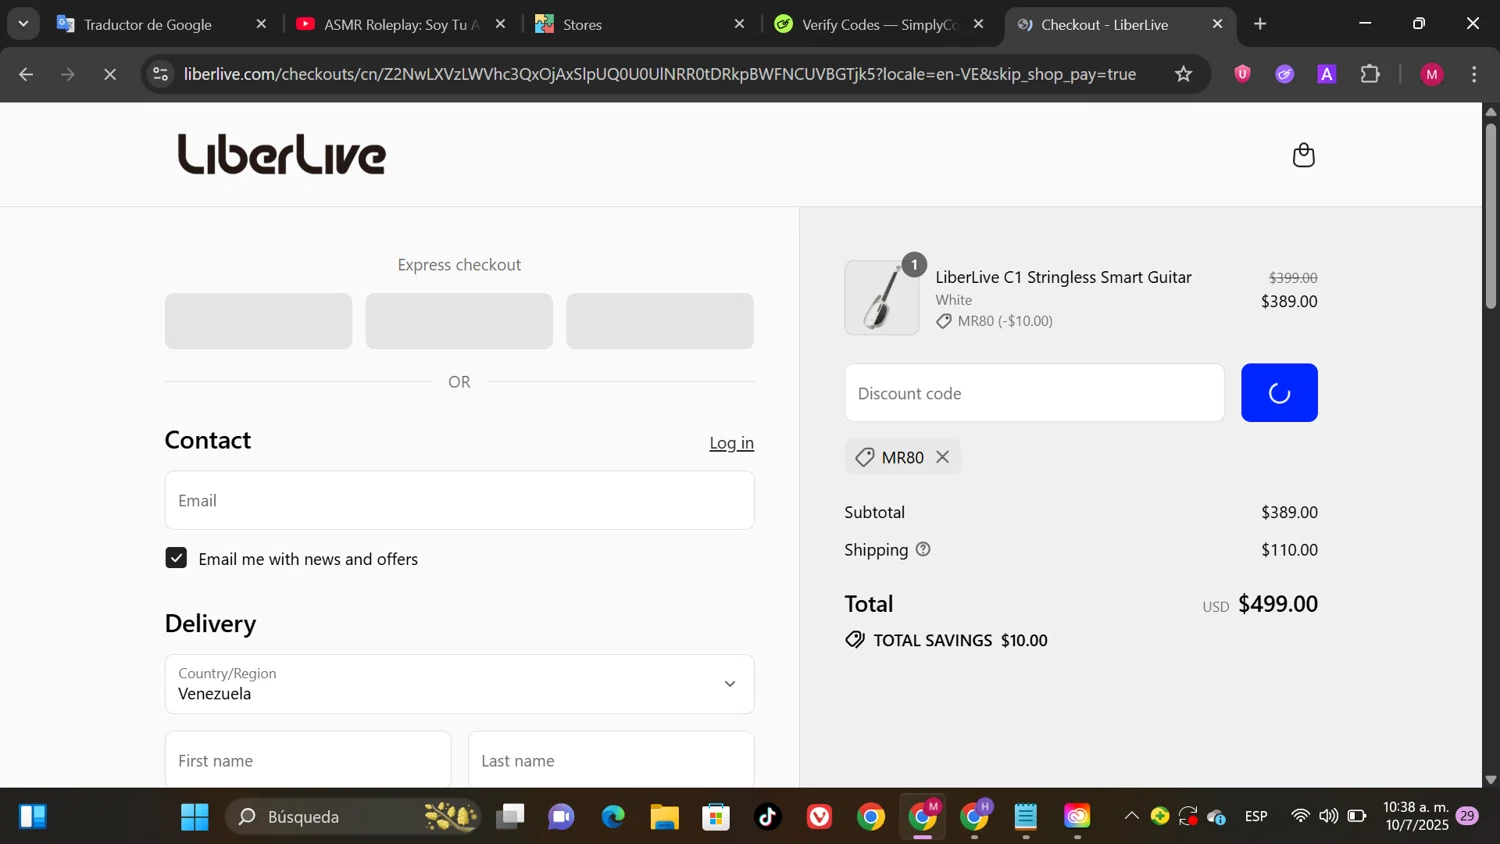Click the MR80 (-$10.00) discount text
This screenshot has width=1500, height=844.
click(x=1005, y=321)
